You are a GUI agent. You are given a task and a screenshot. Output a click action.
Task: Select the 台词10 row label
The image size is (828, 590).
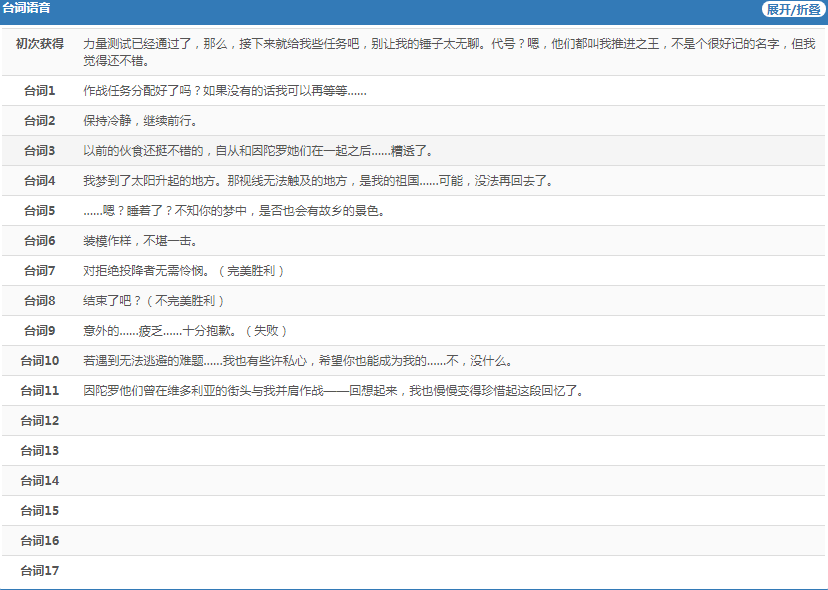40,361
